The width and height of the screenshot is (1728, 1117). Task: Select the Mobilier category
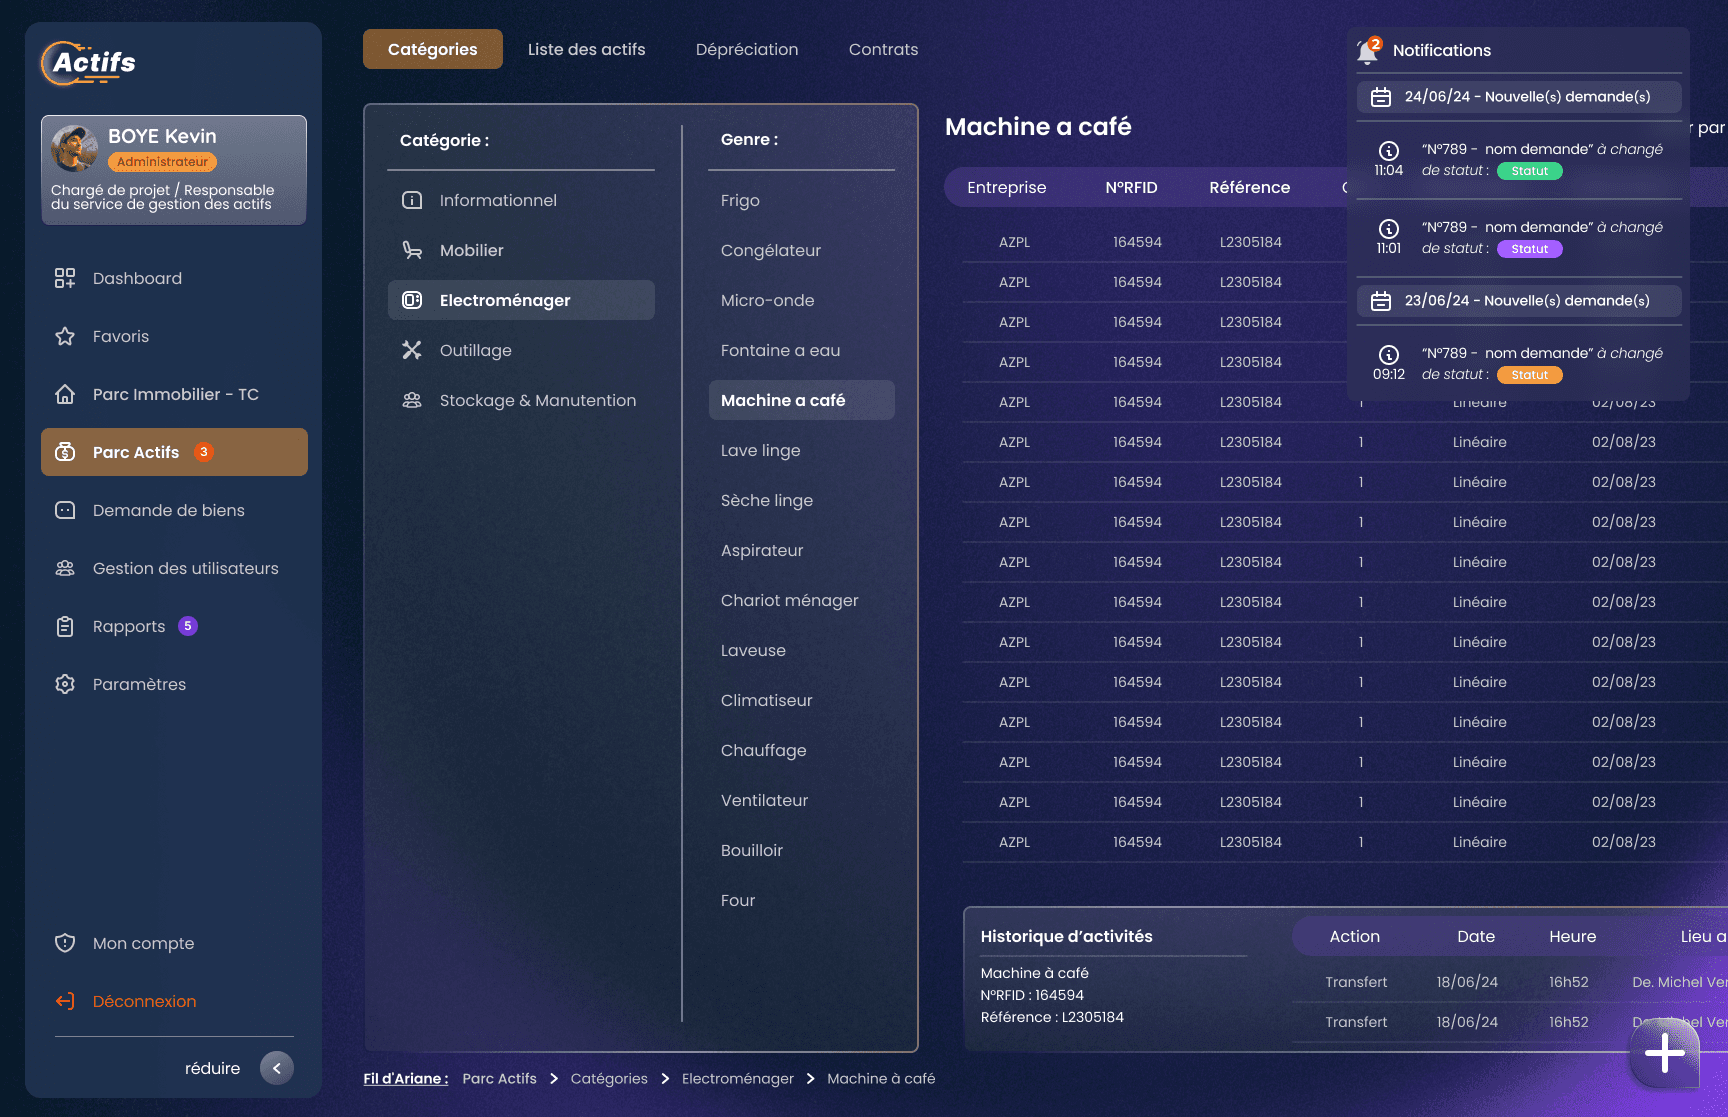pyautogui.click(x=472, y=250)
